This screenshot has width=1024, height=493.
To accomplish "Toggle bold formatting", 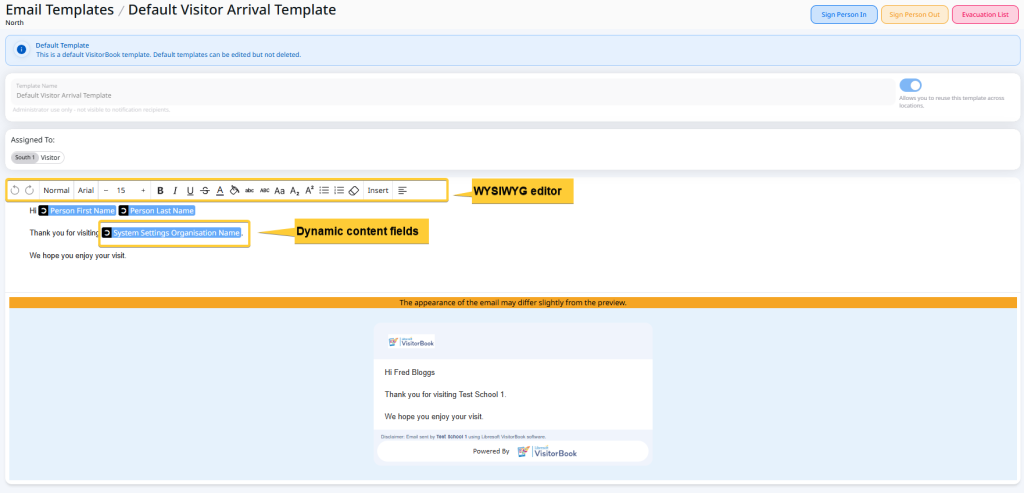I will [160, 190].
